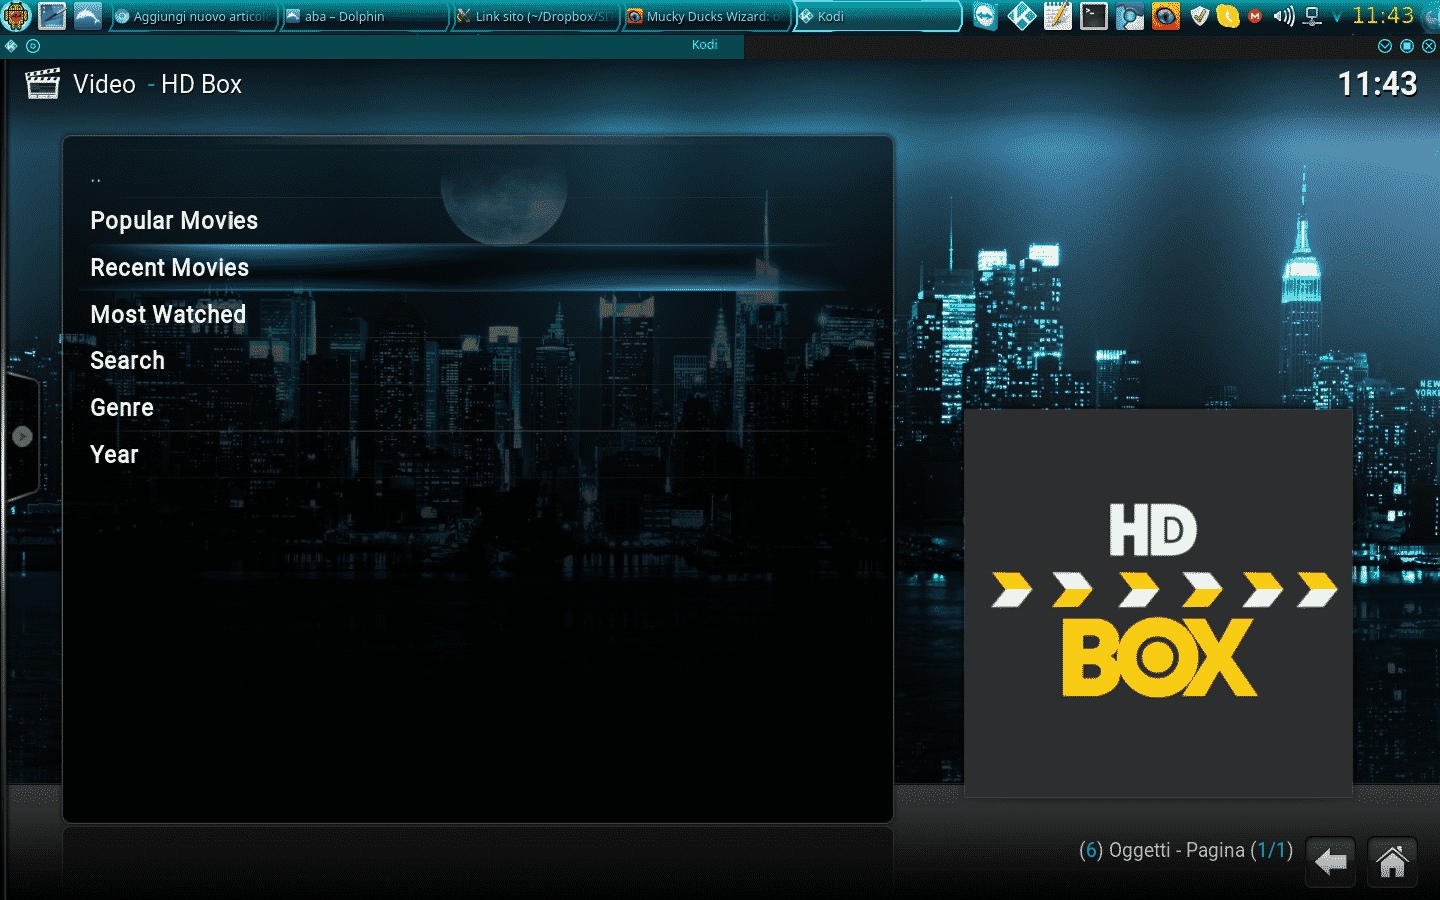Switch to 'Mucky Ducks Wizard' taskbar window
Image resolution: width=1440 pixels, height=900 pixels.
(706, 16)
